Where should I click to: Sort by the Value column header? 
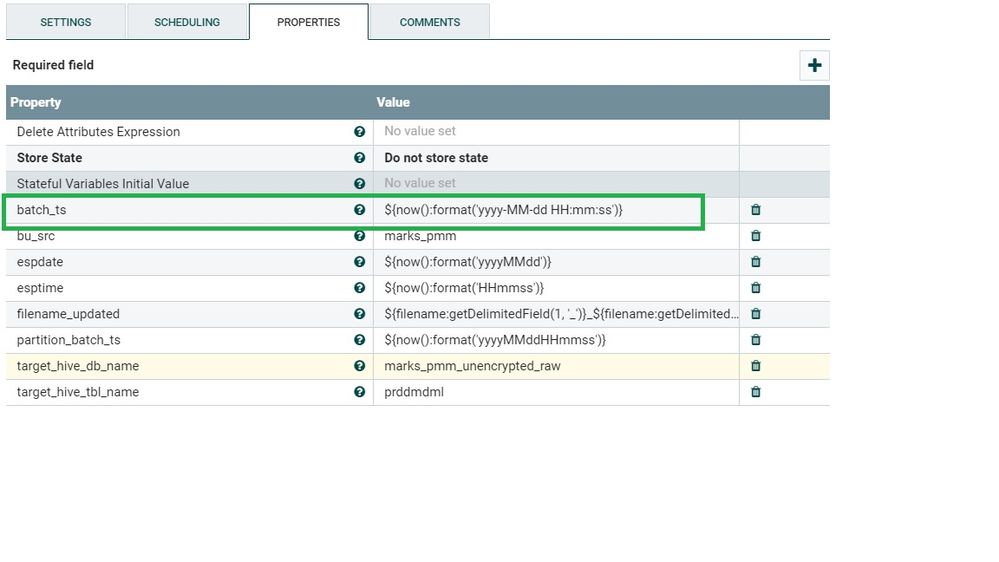point(393,102)
